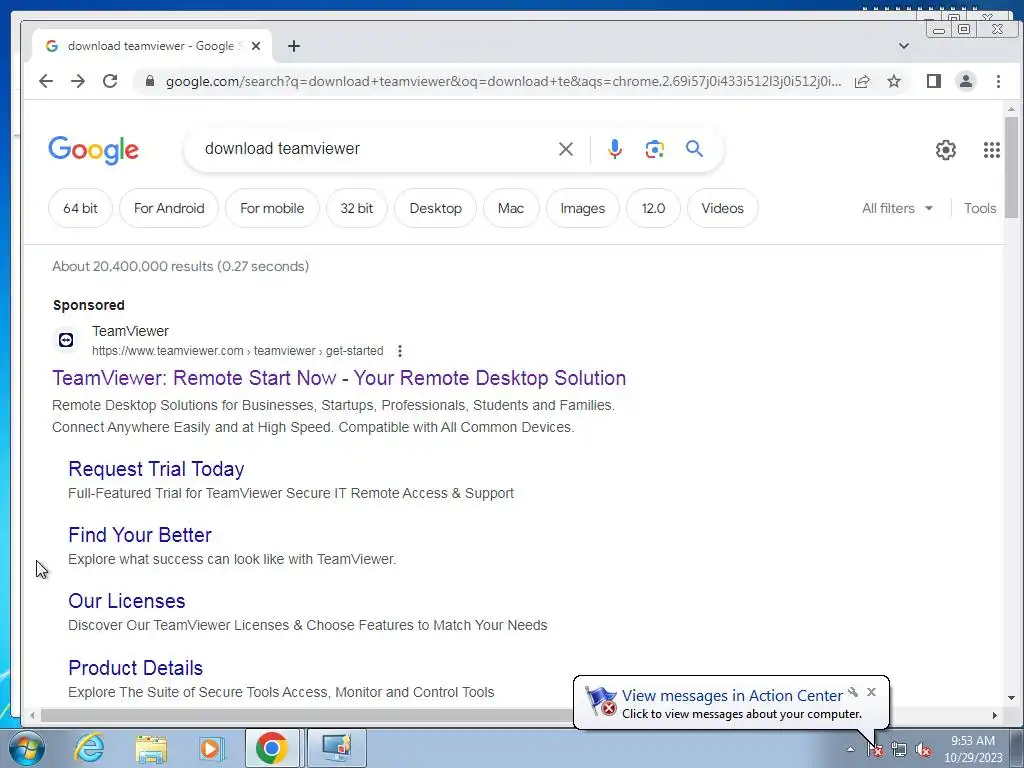The height and width of the screenshot is (768, 1024).
Task: Open Windows Media Player on taskbar
Action: (x=211, y=748)
